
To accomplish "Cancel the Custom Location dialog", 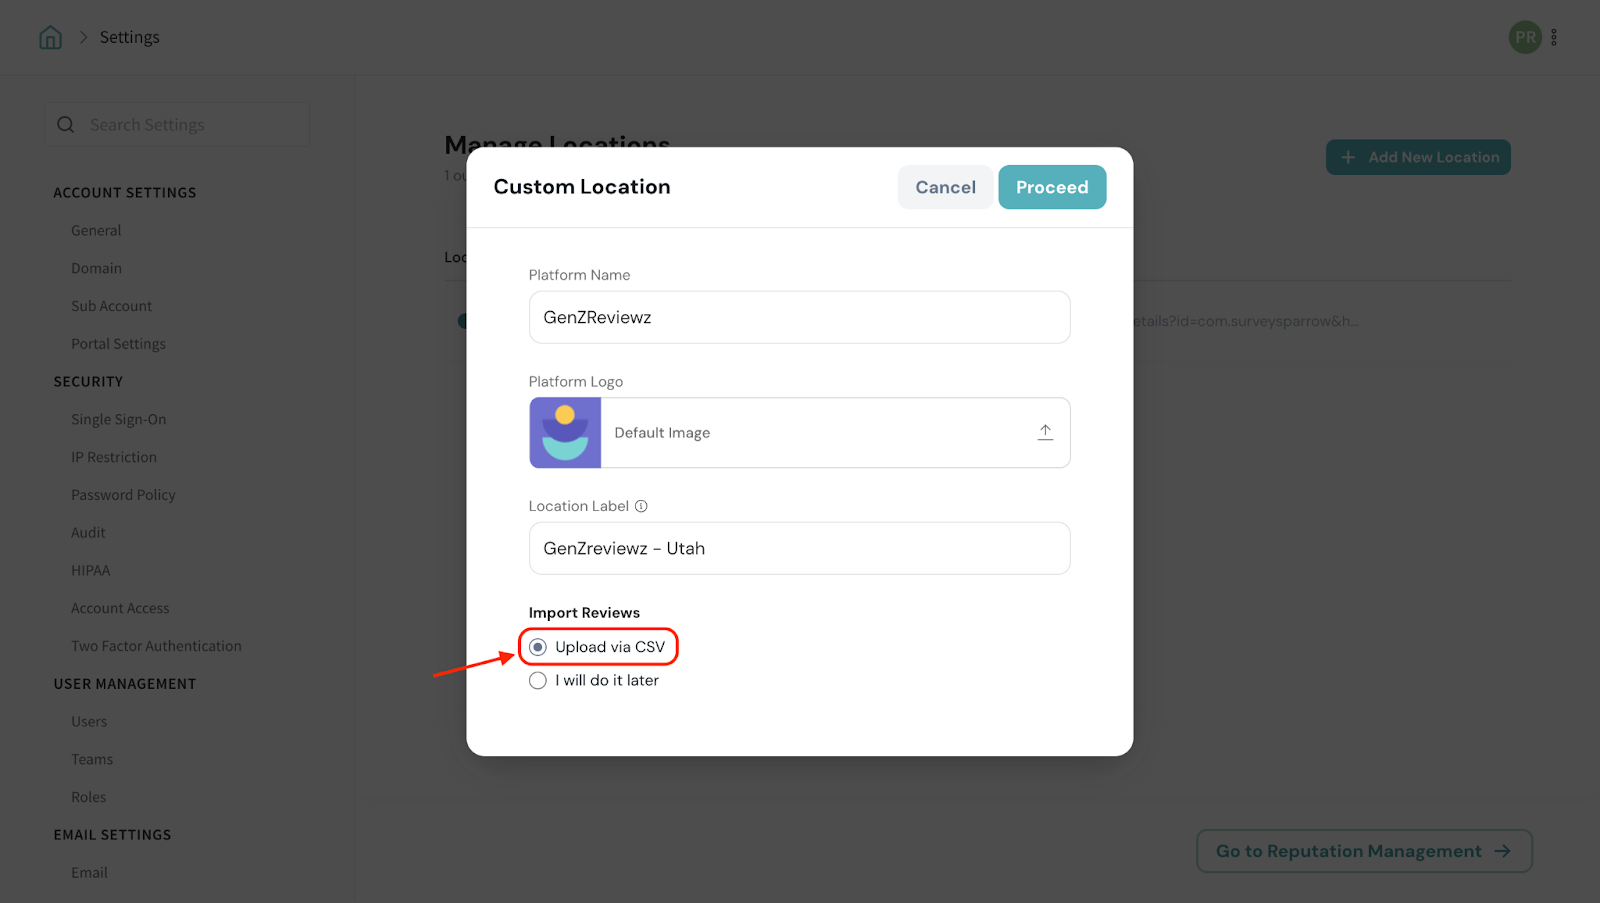I will point(945,187).
